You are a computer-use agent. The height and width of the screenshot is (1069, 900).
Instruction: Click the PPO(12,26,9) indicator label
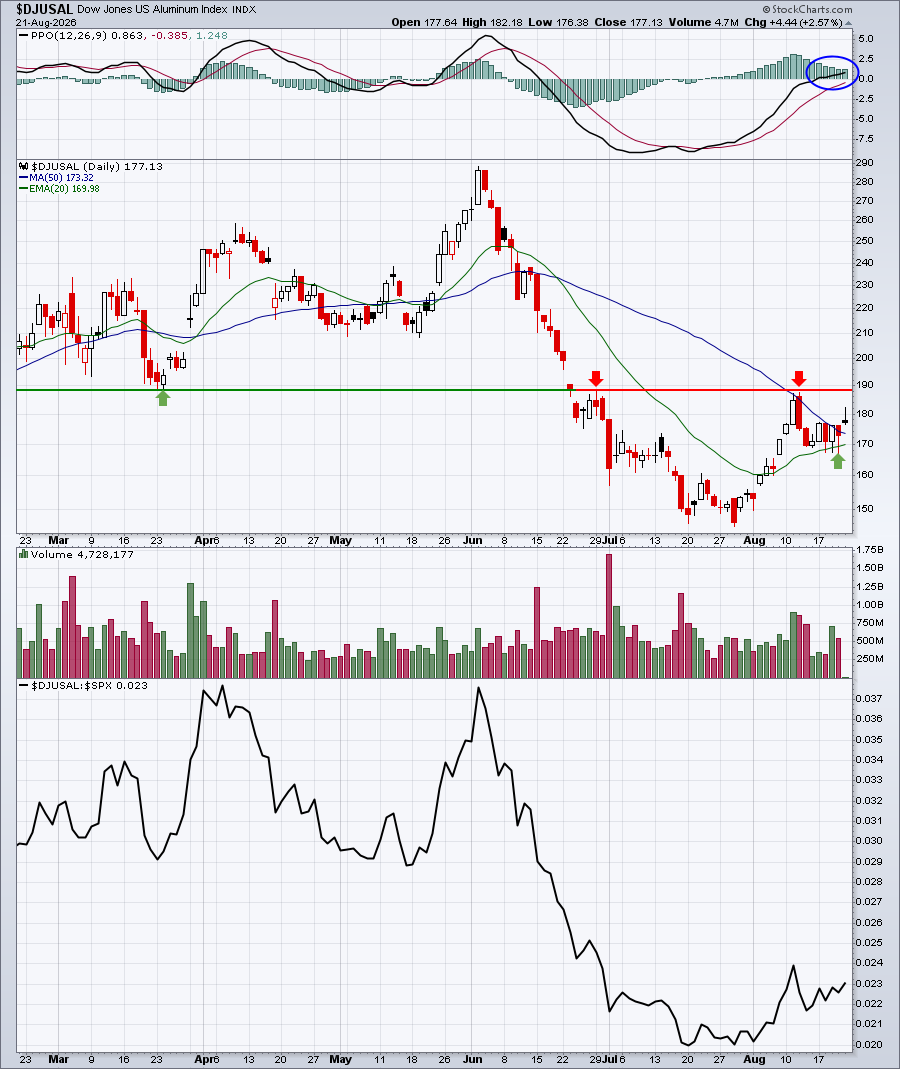coord(69,35)
